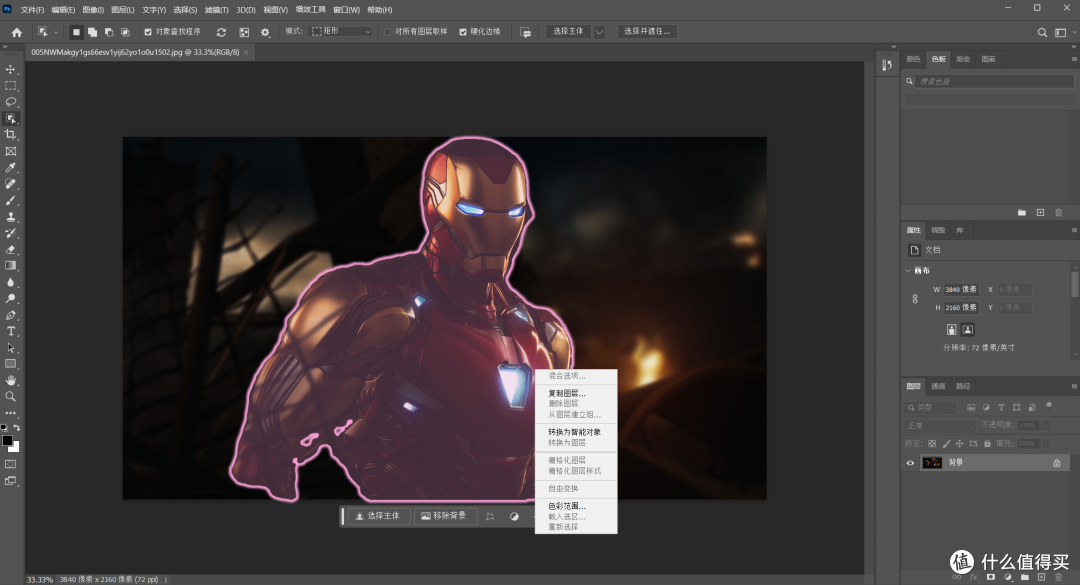The height and width of the screenshot is (585, 1080).
Task: Open the layer filter 类型 dropdown
Action: point(931,407)
